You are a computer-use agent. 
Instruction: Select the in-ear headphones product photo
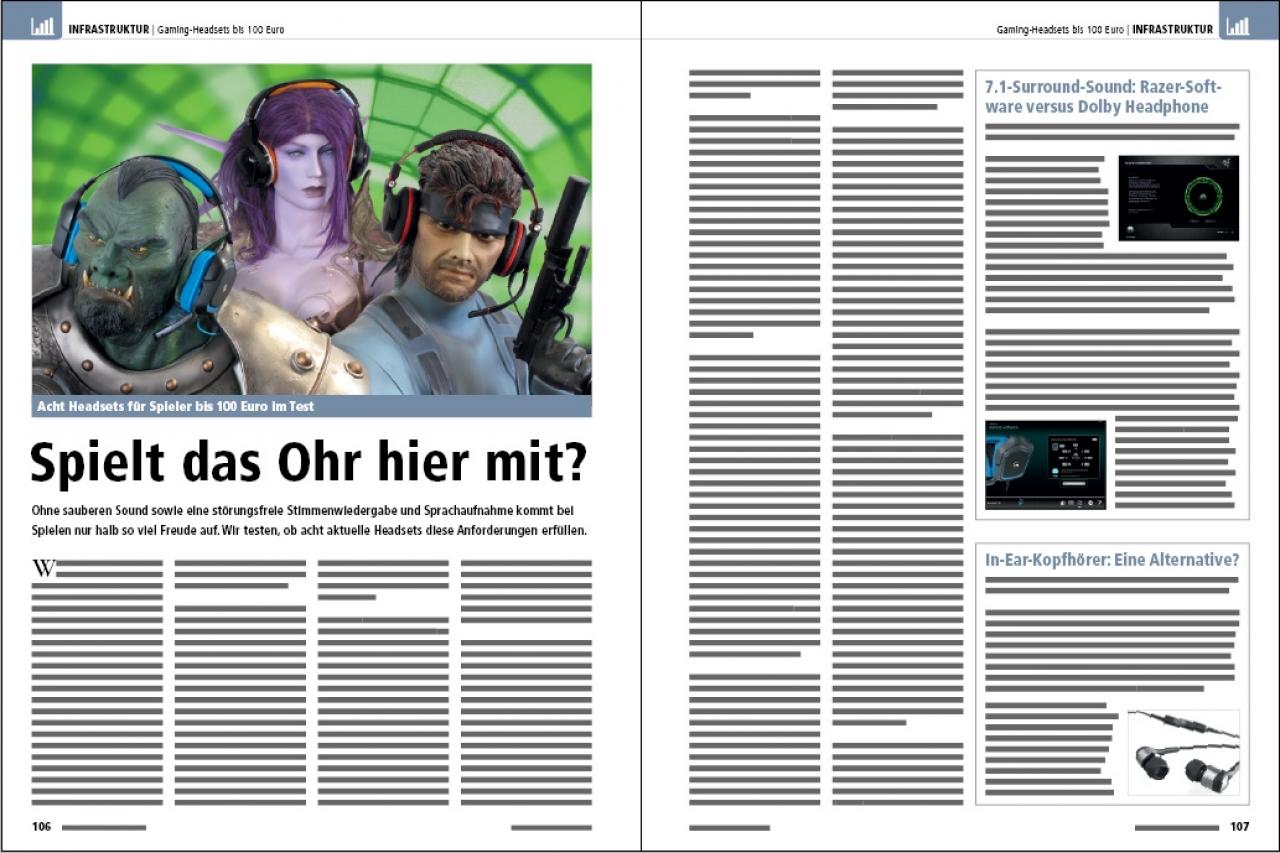(x=1184, y=752)
